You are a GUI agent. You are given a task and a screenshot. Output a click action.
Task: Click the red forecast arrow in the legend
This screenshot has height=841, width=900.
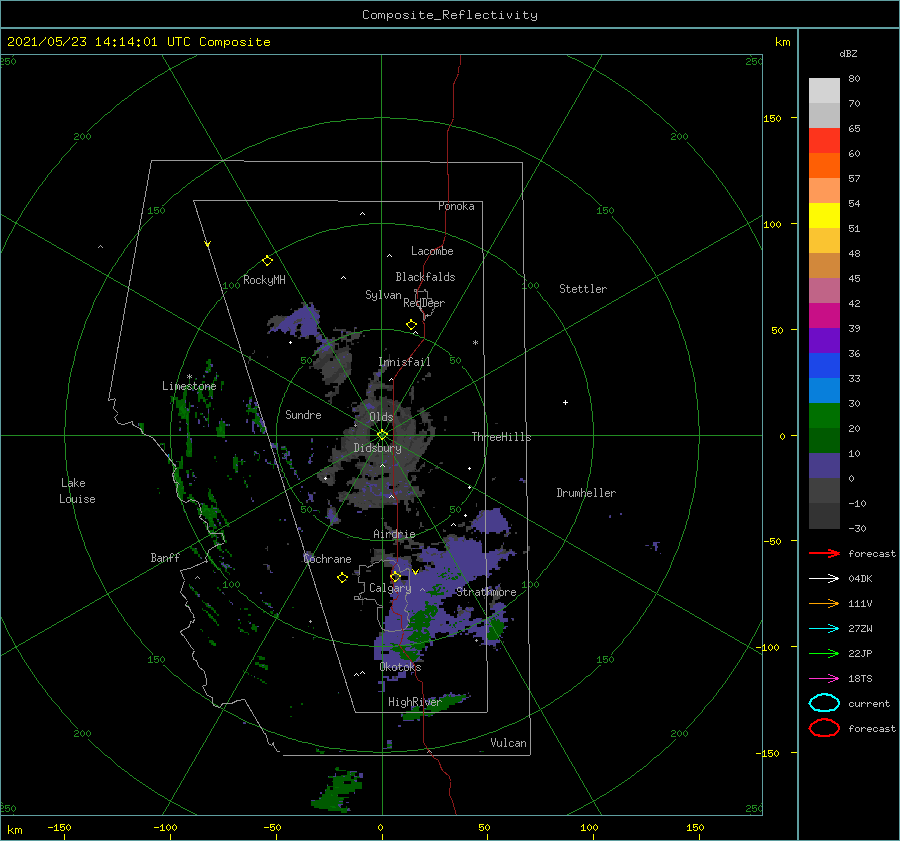pyautogui.click(x=824, y=553)
